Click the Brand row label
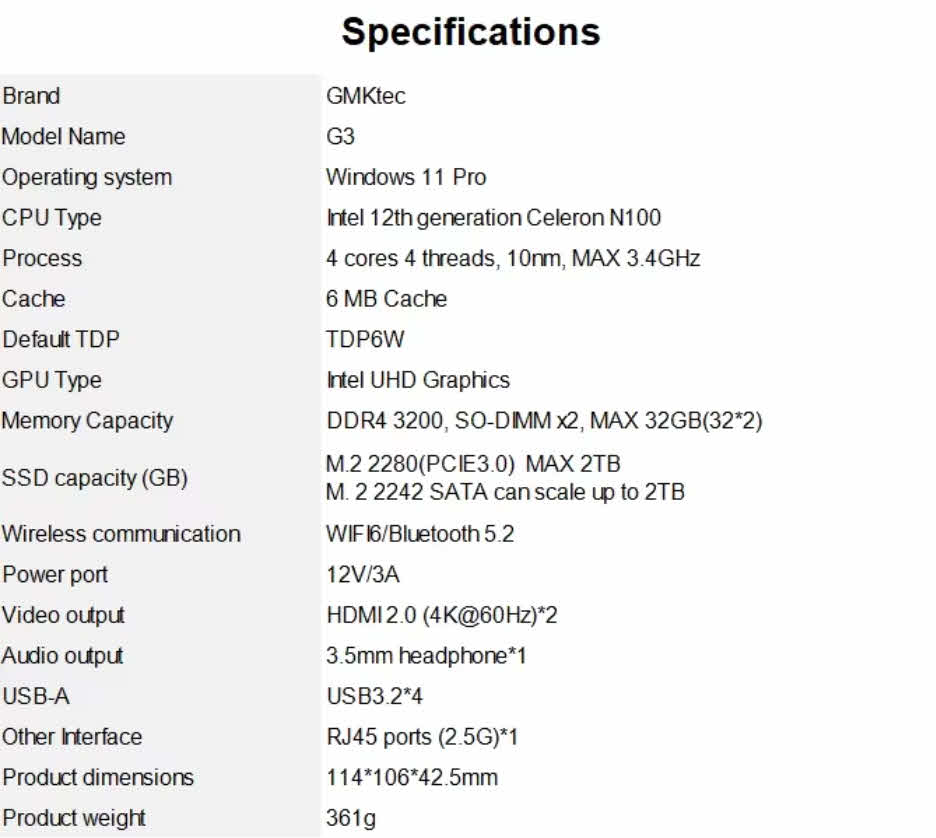The image size is (936, 838). pos(31,96)
